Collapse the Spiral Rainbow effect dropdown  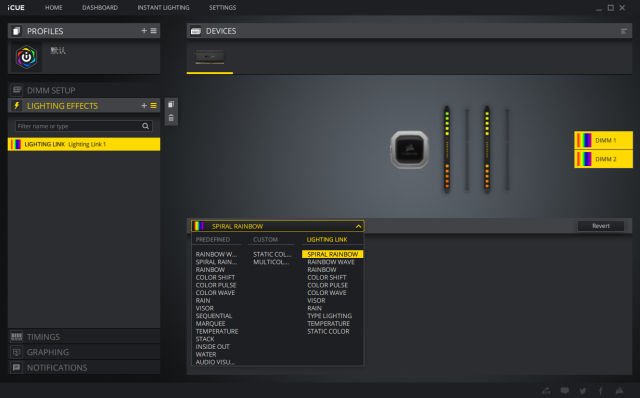click(x=358, y=226)
